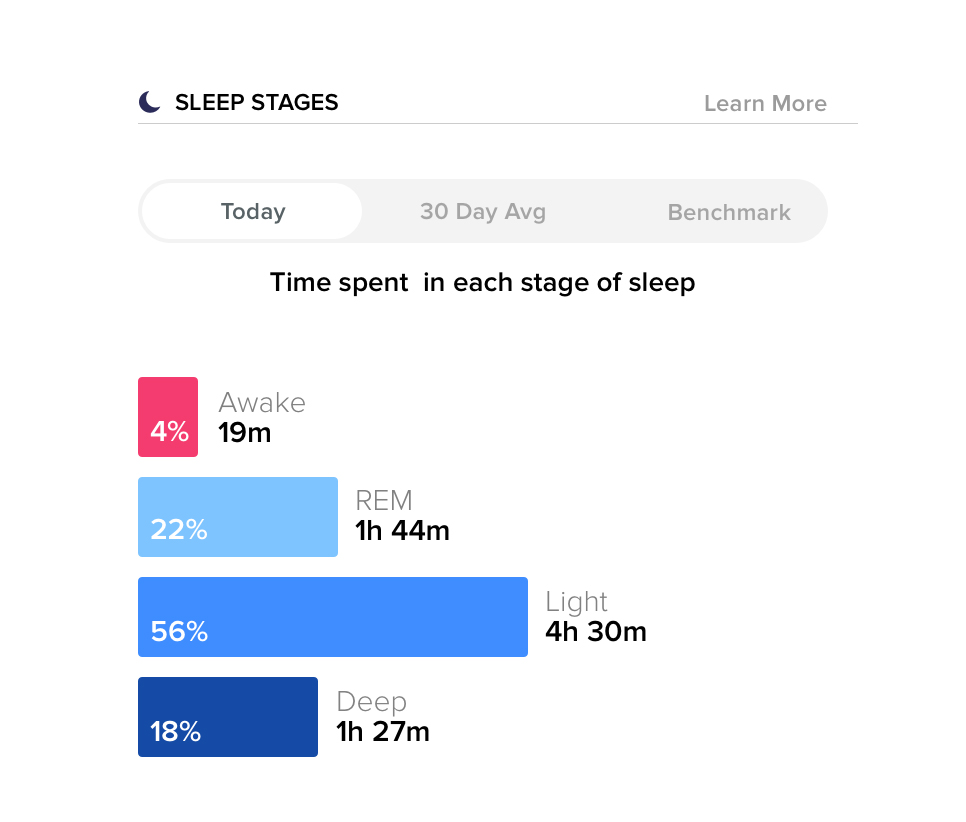
Task: Click the Light stage label
Action: (x=576, y=602)
